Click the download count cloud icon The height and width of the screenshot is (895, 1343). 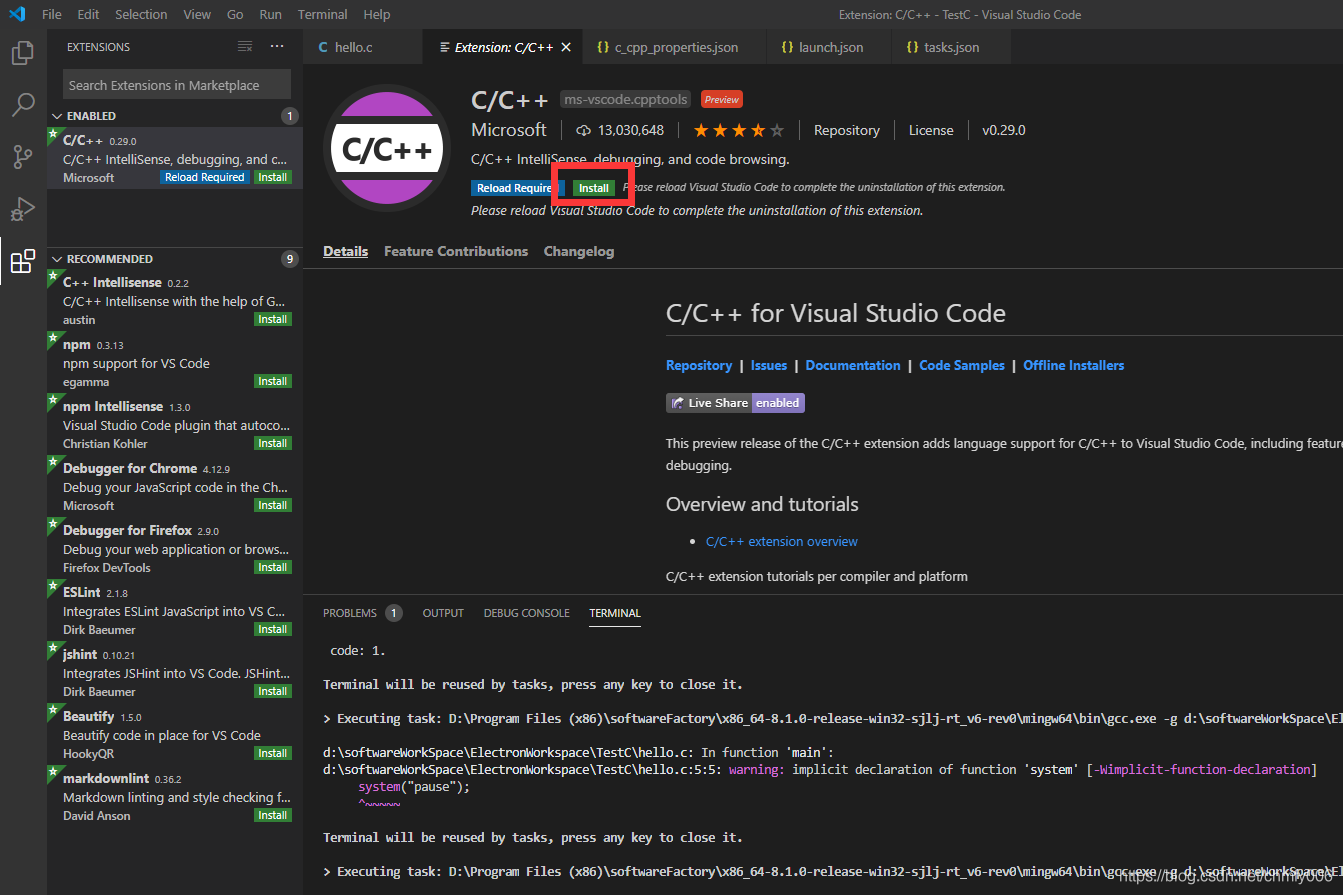584,130
